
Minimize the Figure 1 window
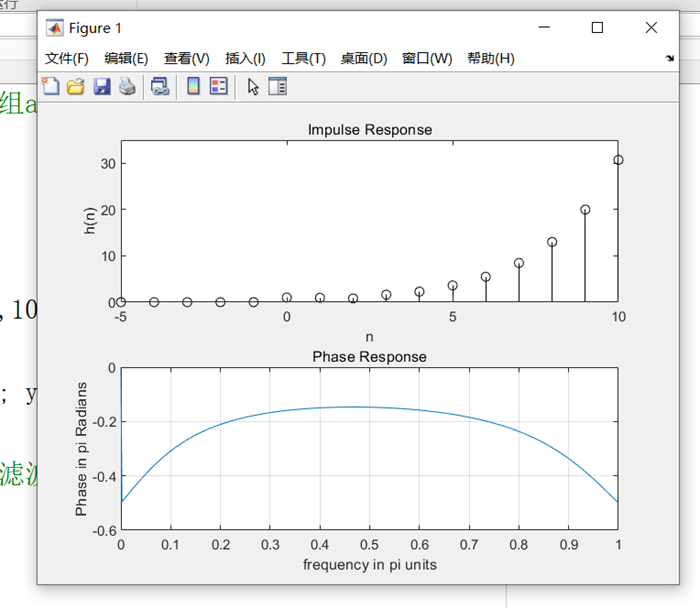544,28
